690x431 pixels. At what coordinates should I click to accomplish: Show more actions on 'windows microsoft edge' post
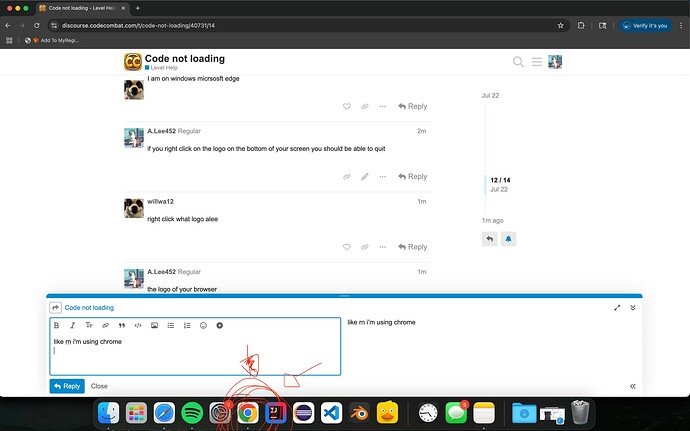point(382,106)
